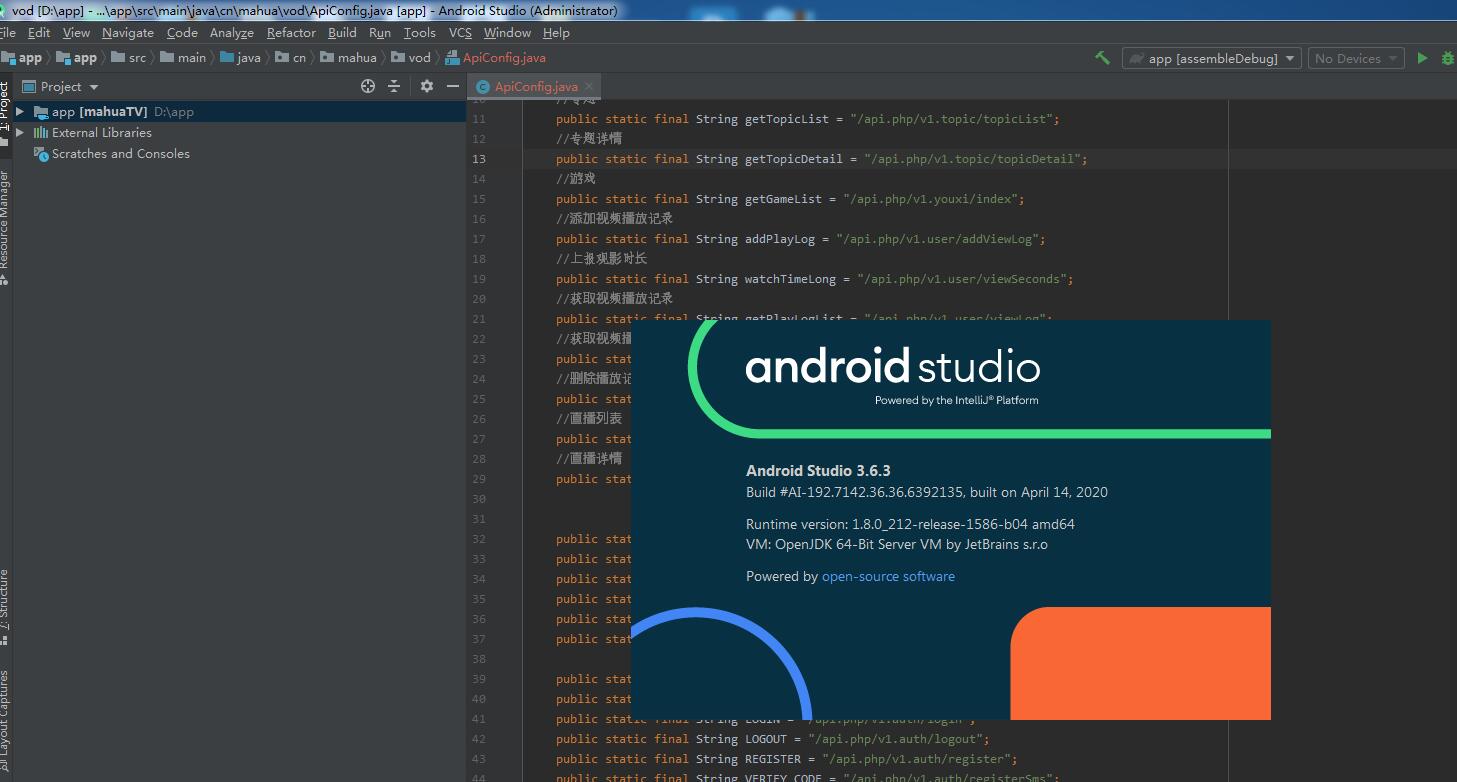Click the main breadcrumb folder

click(x=183, y=58)
